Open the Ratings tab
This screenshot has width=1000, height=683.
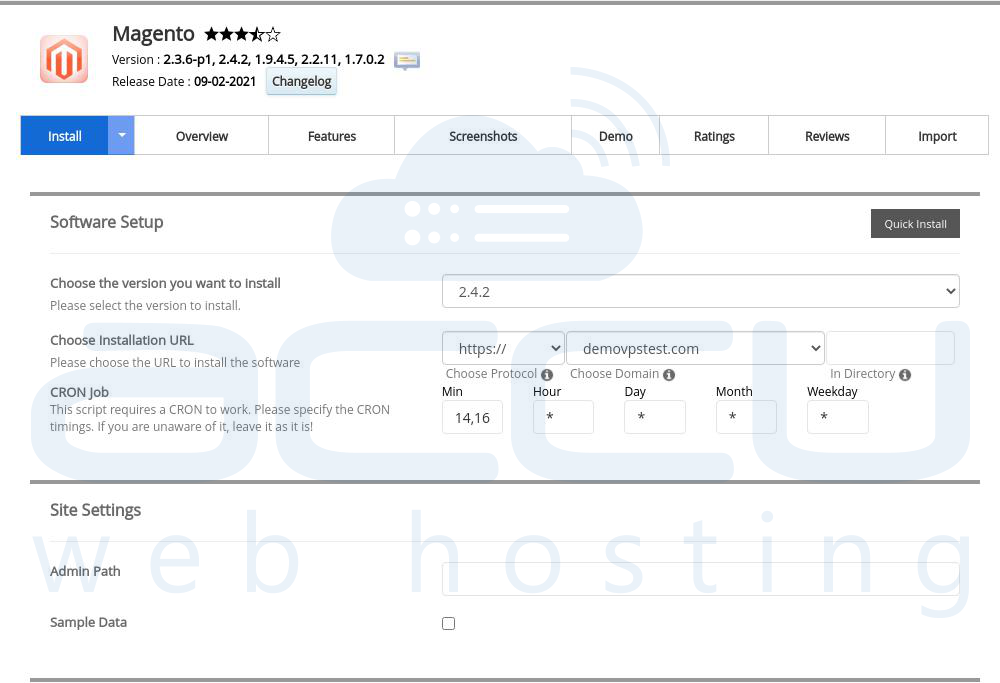(x=714, y=135)
